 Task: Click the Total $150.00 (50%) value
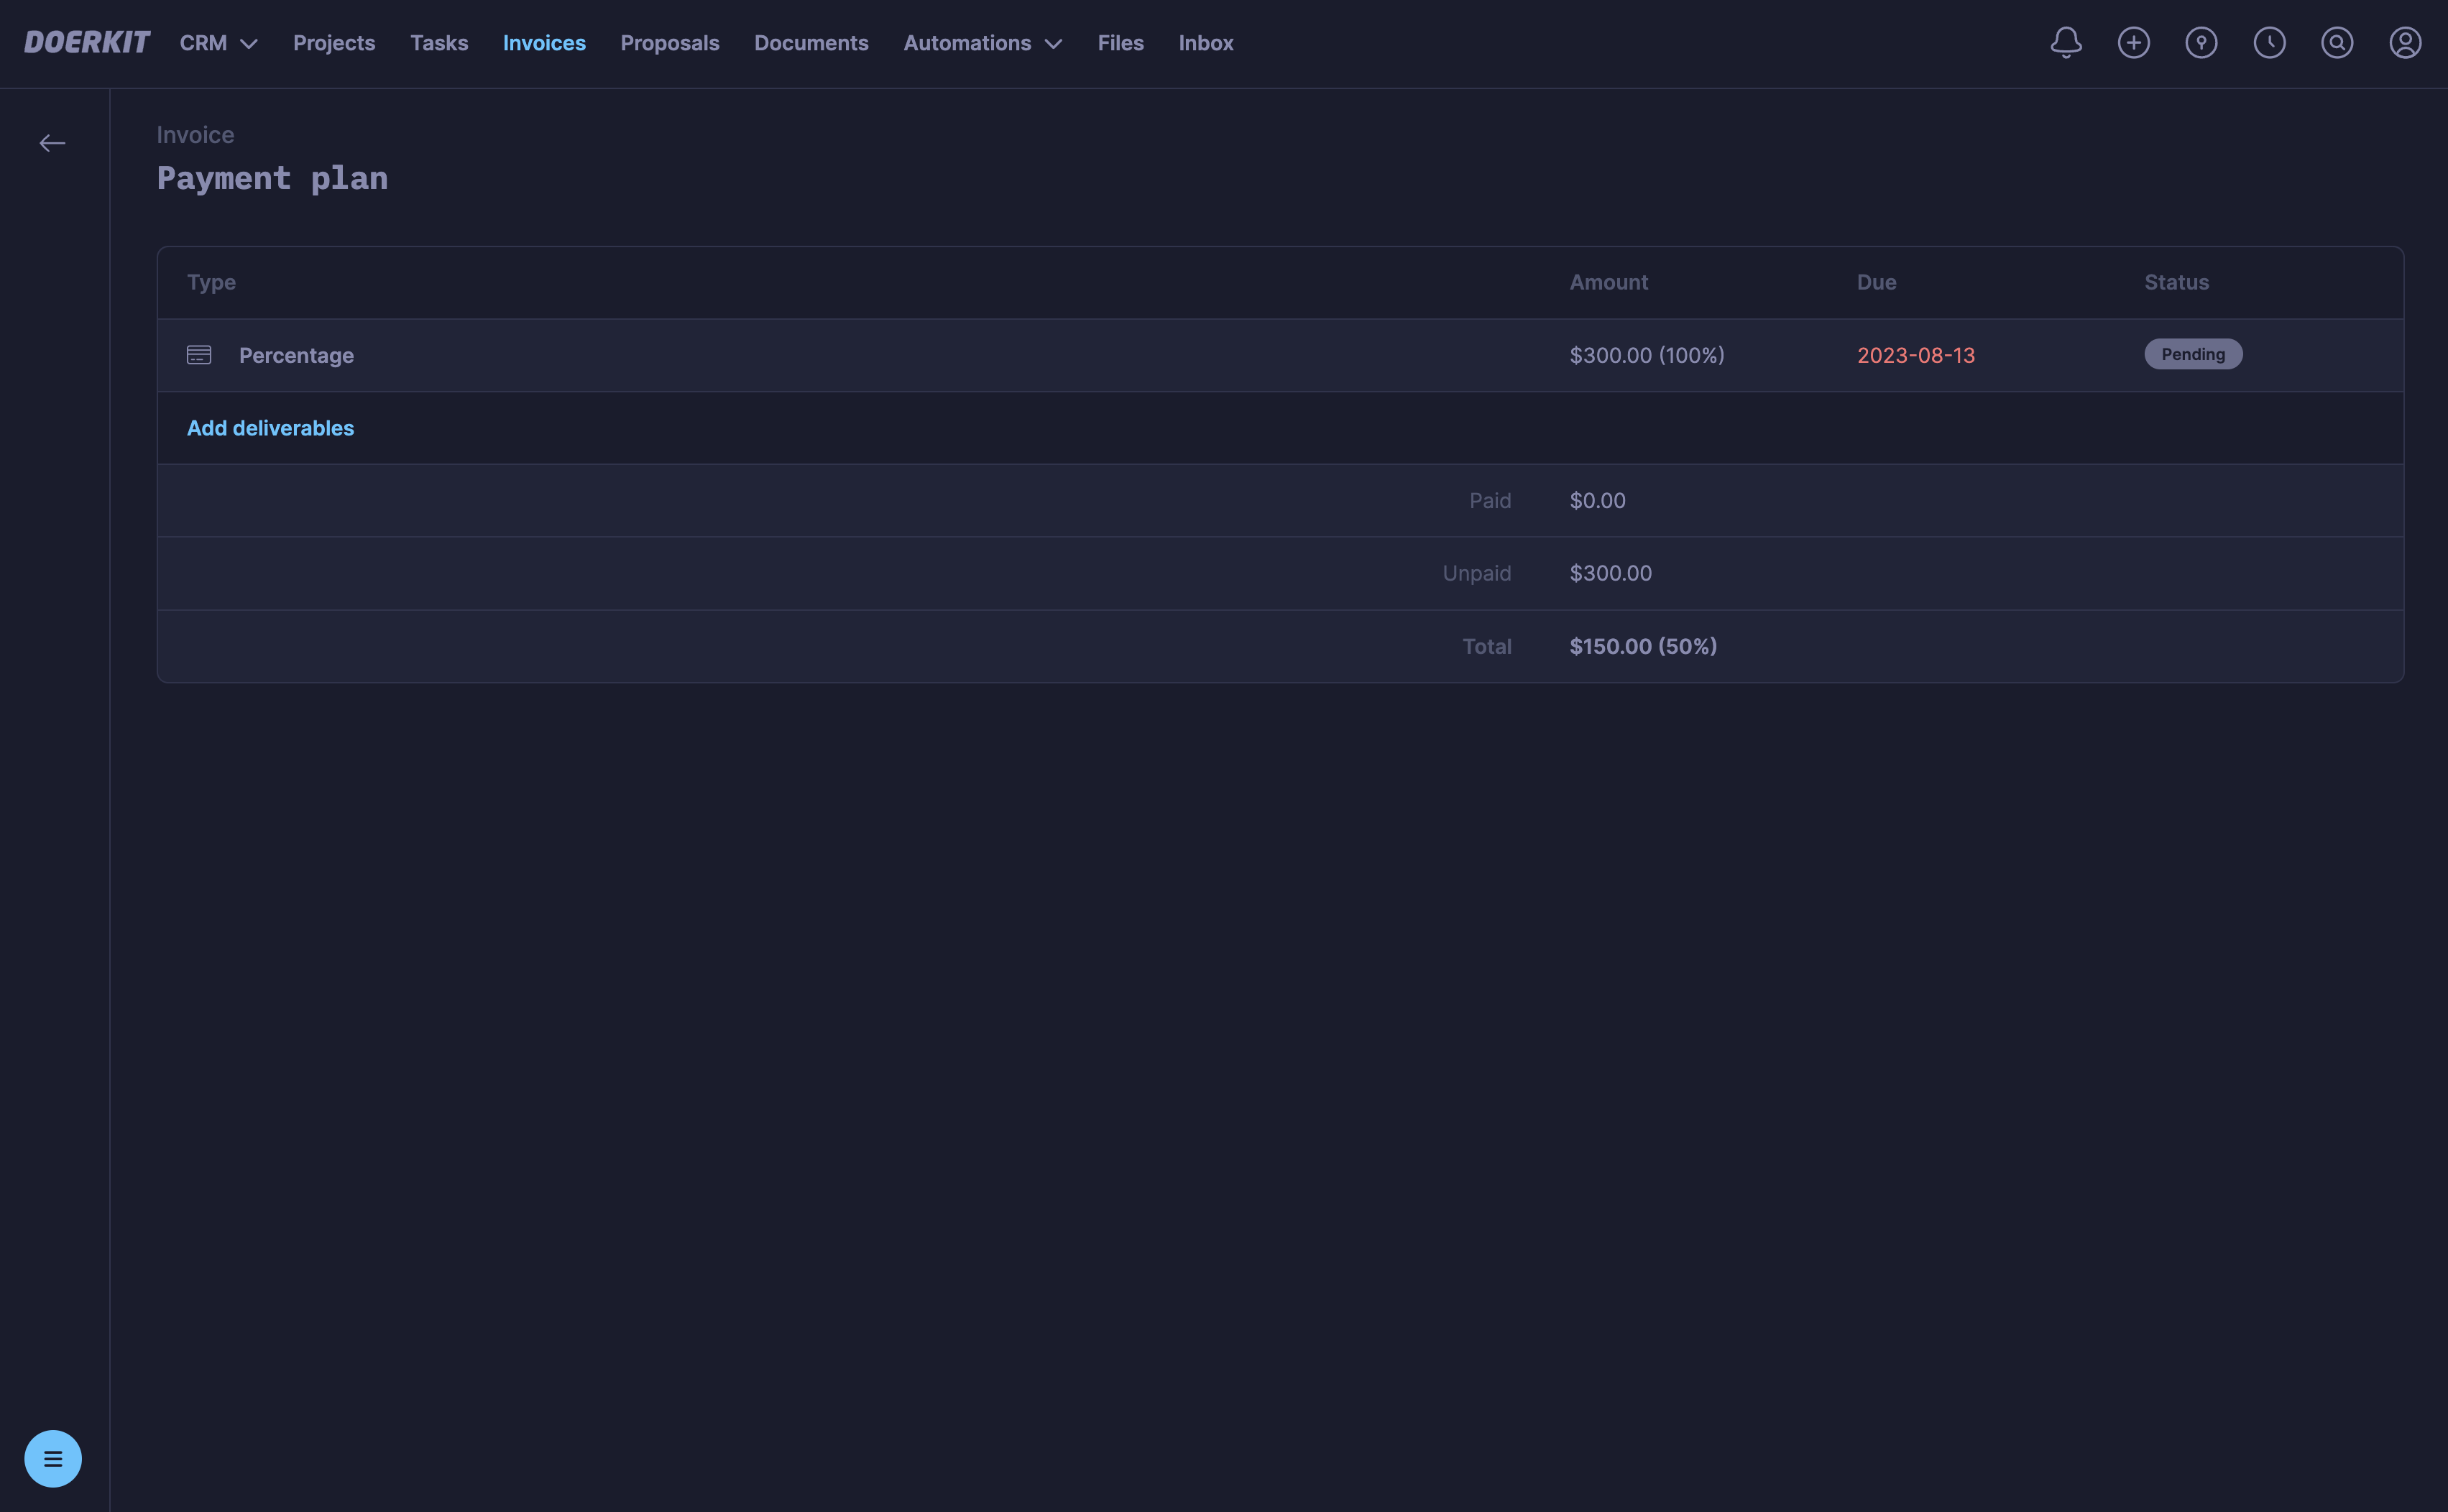tap(1641, 646)
